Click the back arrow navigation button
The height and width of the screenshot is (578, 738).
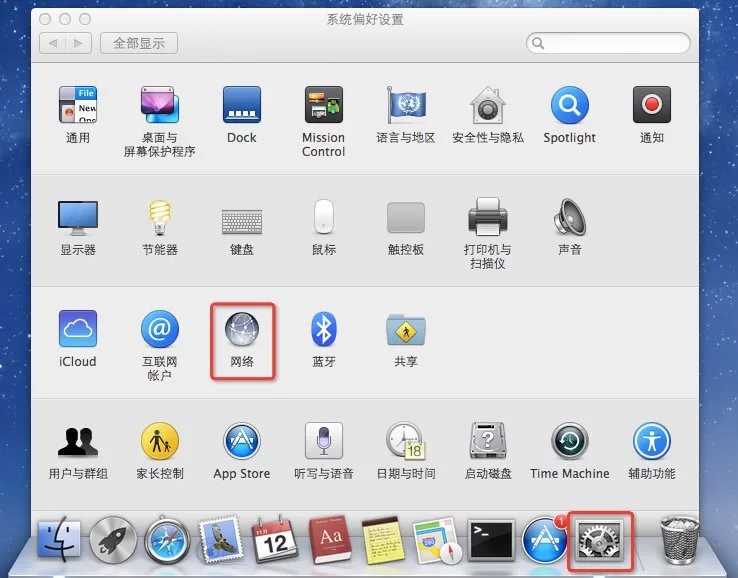tap(53, 44)
